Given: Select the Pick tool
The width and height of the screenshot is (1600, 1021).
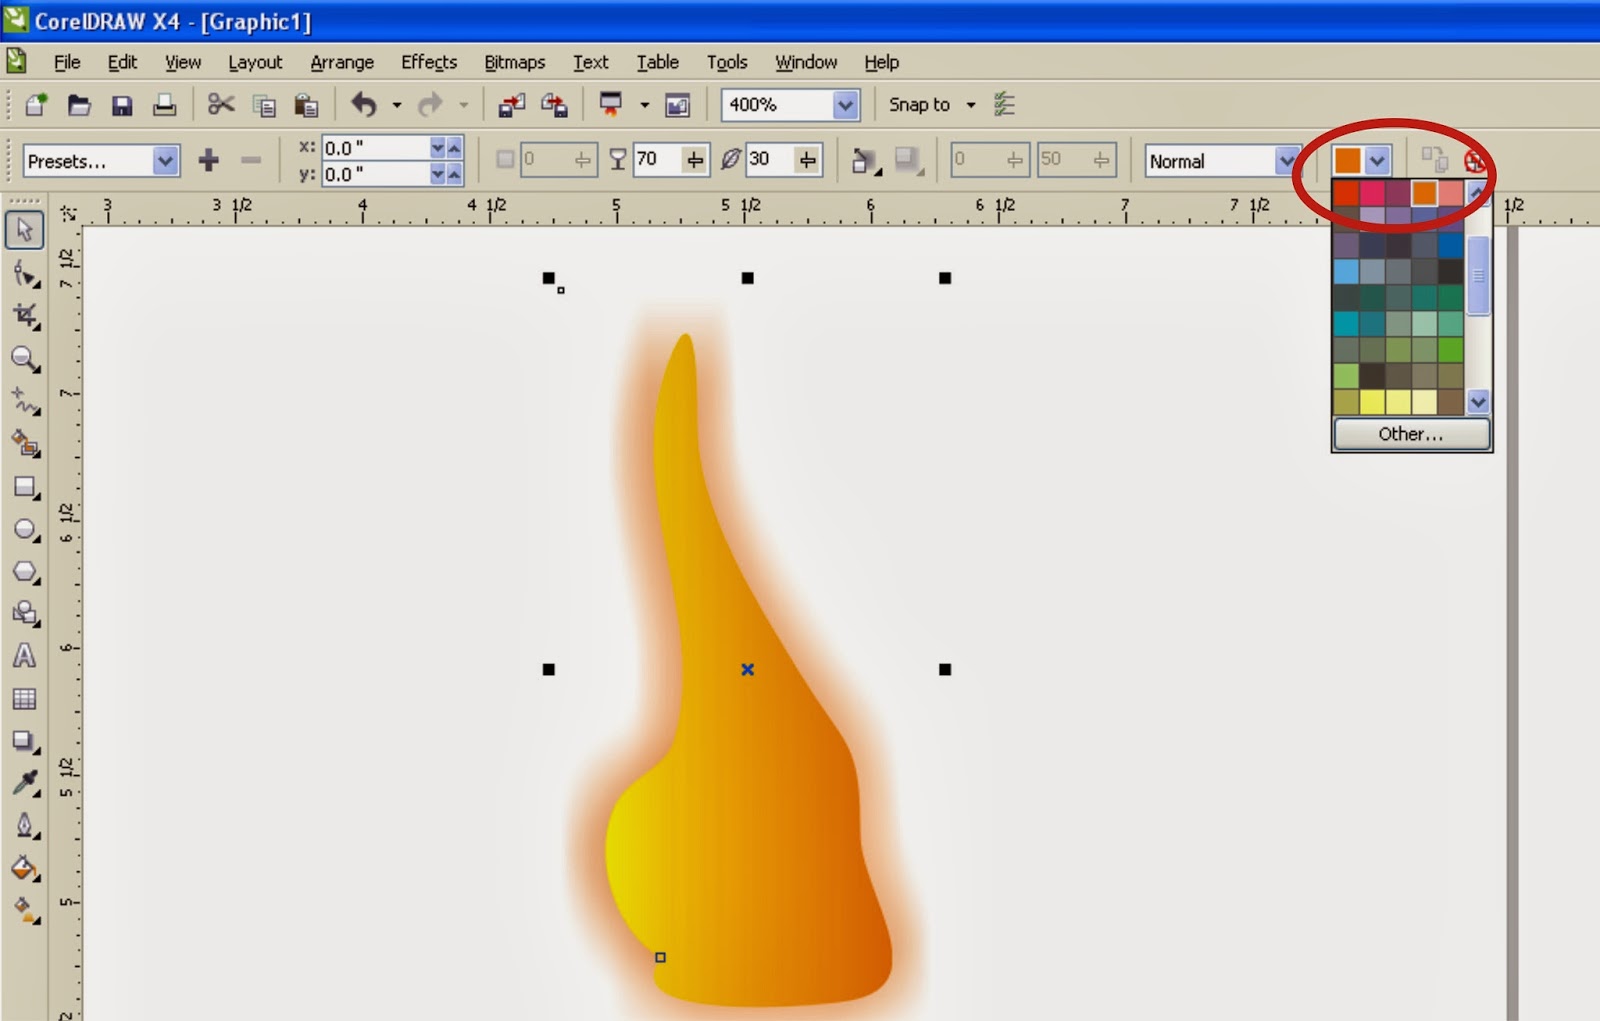Looking at the screenshot, I should [25, 230].
